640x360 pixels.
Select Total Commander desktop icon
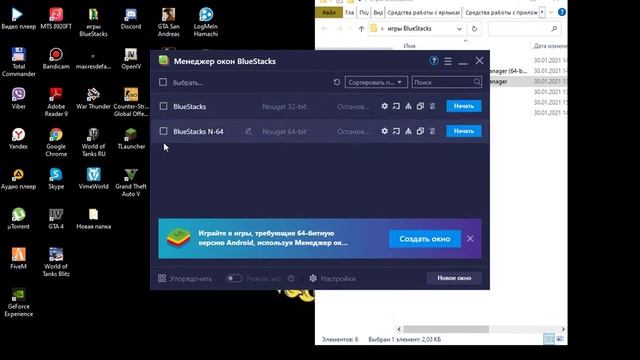[18, 62]
